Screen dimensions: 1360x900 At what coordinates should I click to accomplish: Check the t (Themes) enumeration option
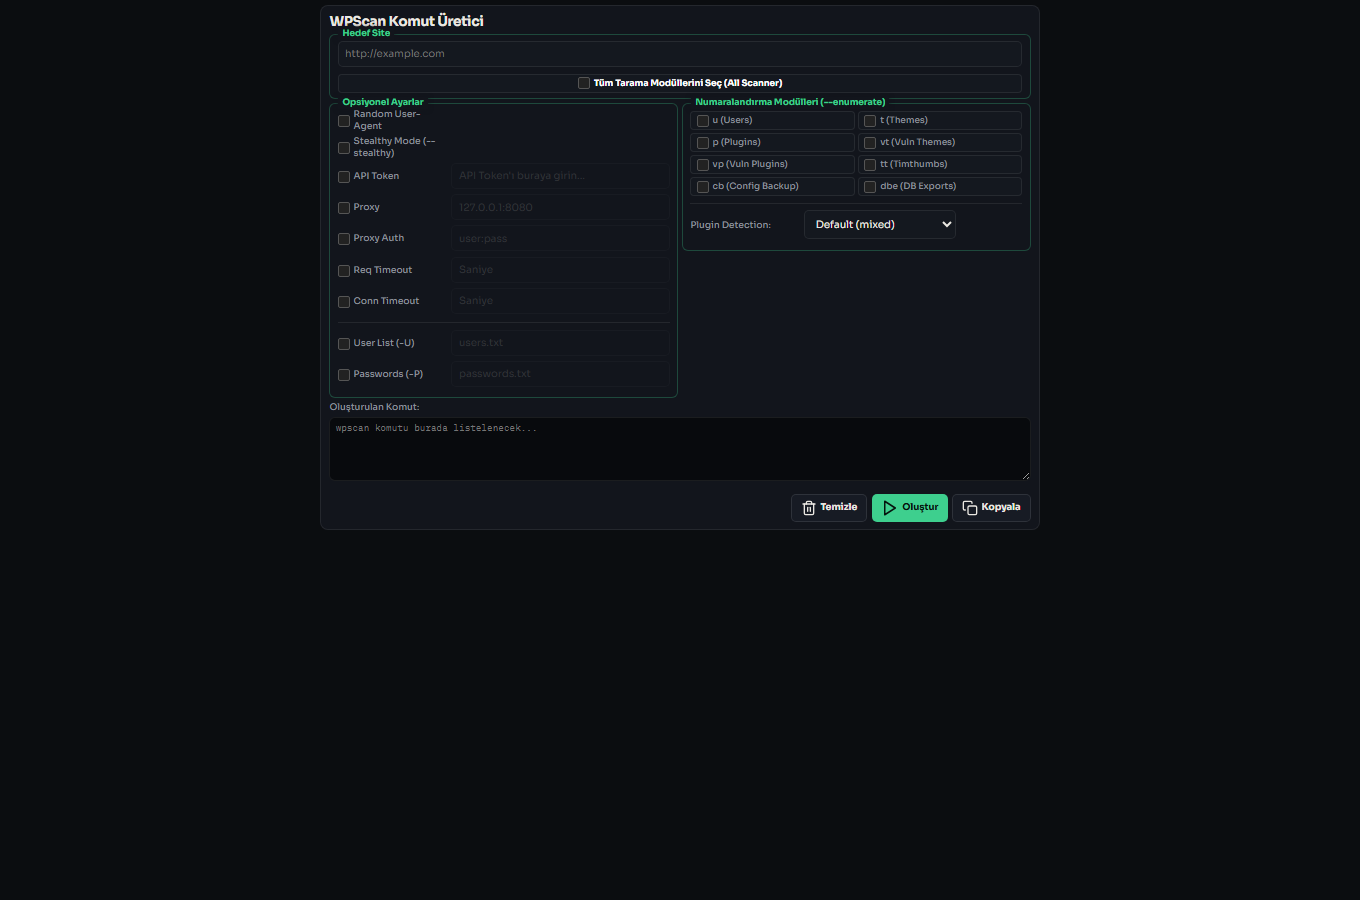click(x=870, y=121)
